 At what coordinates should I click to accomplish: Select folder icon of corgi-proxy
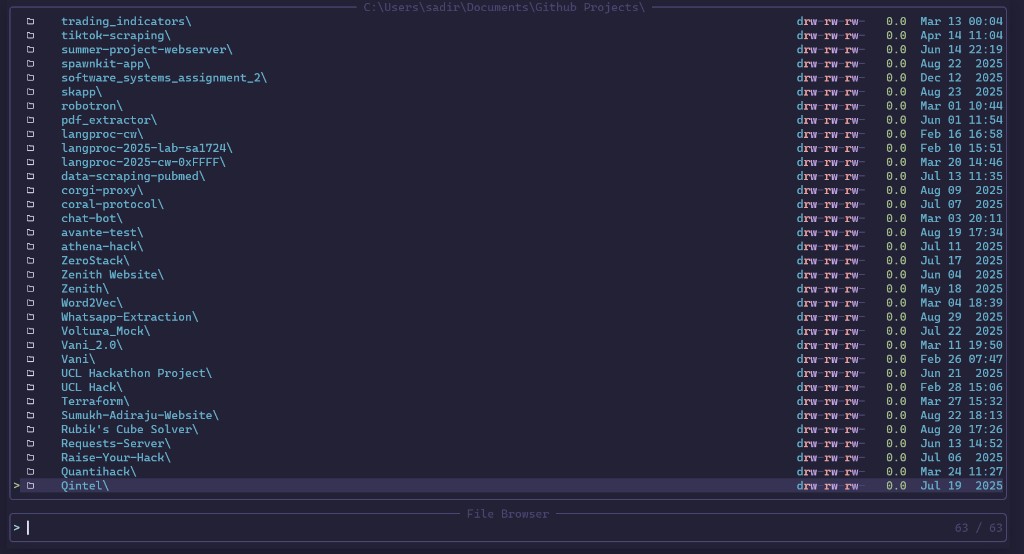click(30, 190)
